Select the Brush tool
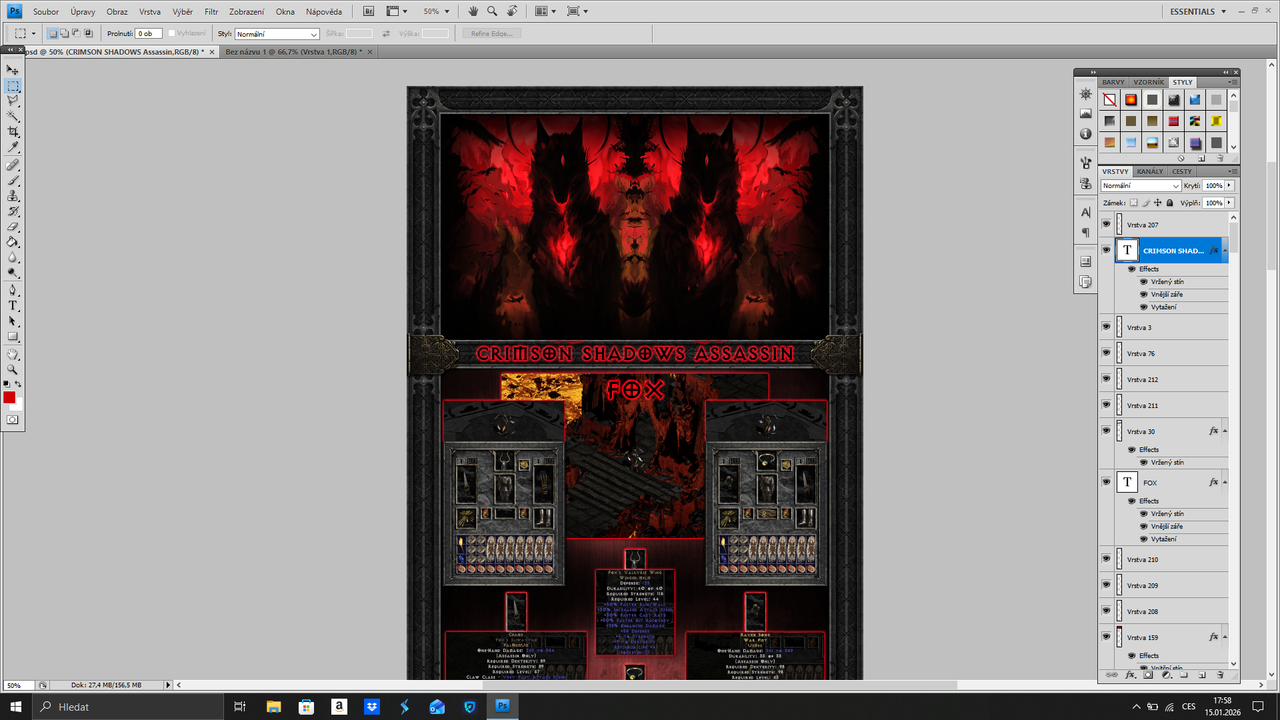This screenshot has width=1280, height=720. point(13,180)
